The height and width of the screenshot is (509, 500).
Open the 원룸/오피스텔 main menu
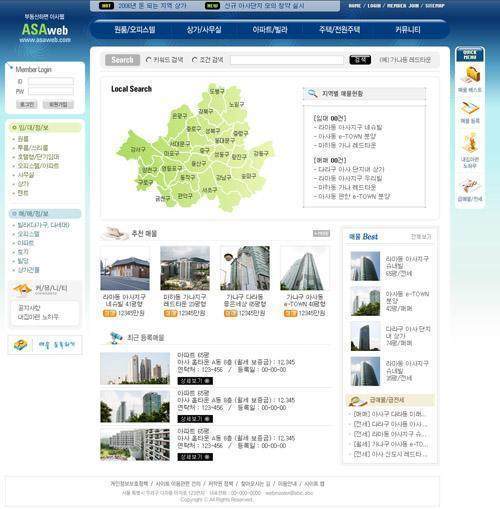[x=135, y=30]
